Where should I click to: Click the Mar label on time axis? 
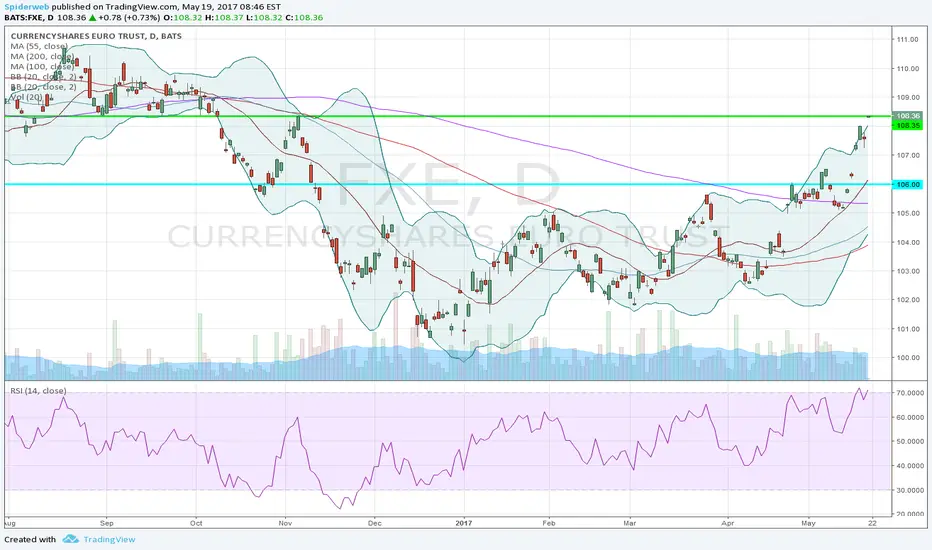629,523
